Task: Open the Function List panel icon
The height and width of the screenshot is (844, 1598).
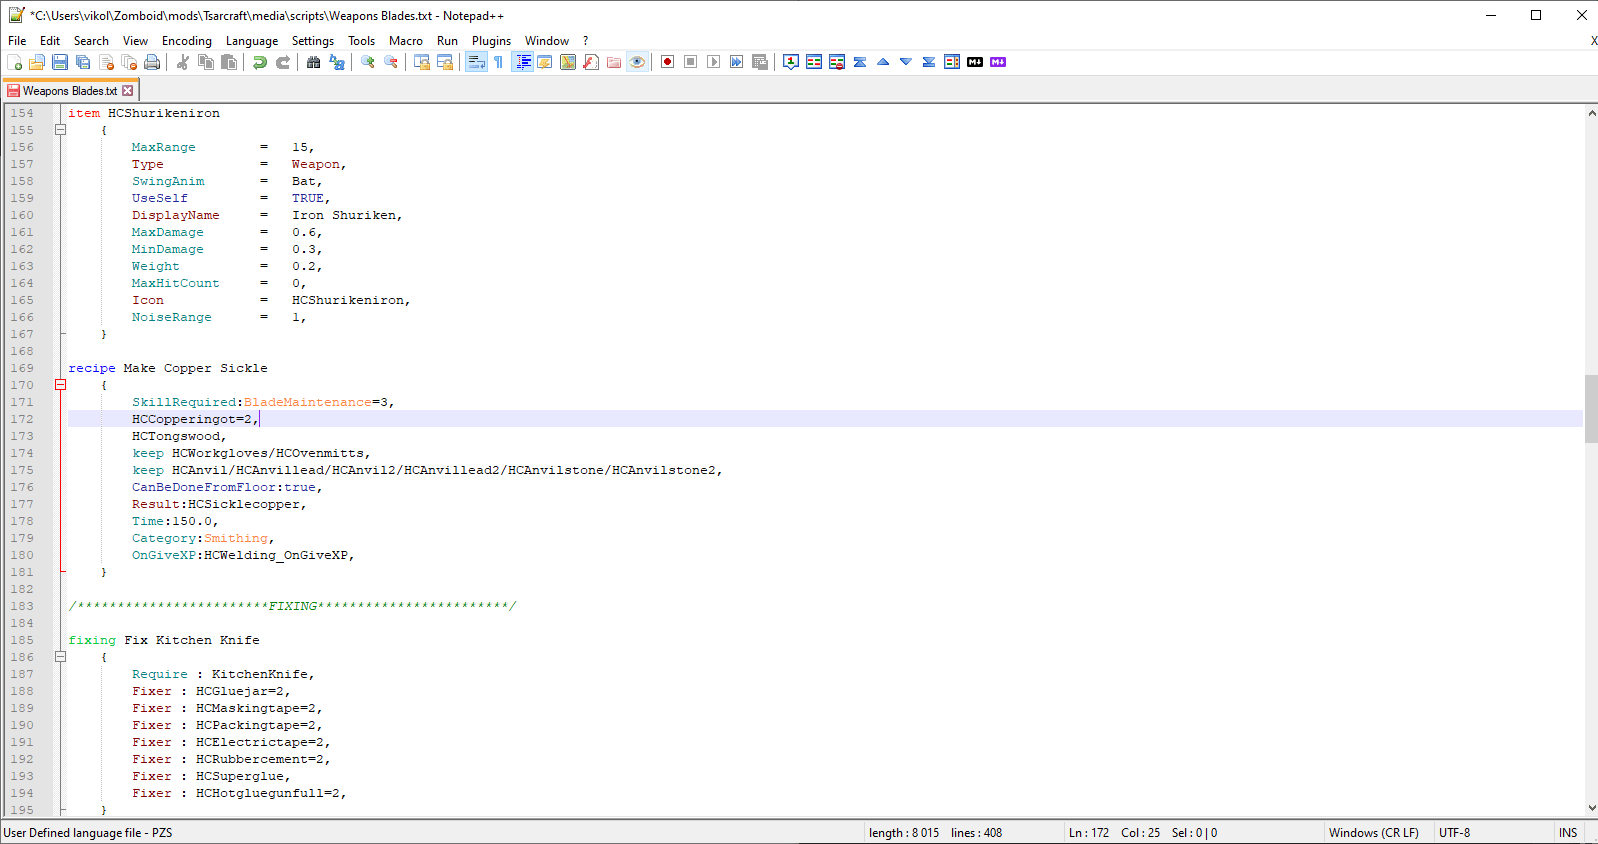Action: (x=591, y=62)
